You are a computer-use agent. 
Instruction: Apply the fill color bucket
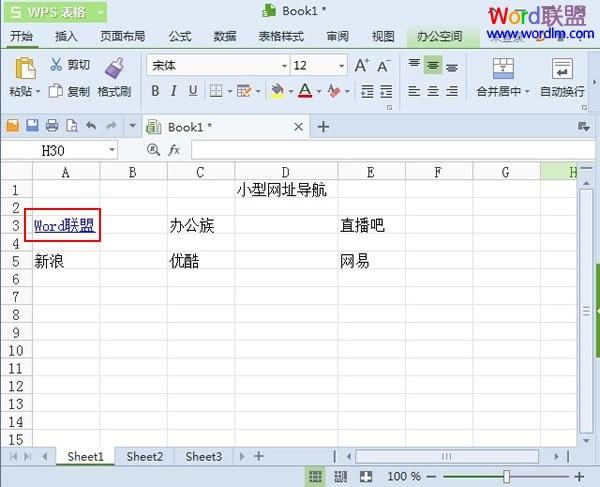(x=277, y=91)
